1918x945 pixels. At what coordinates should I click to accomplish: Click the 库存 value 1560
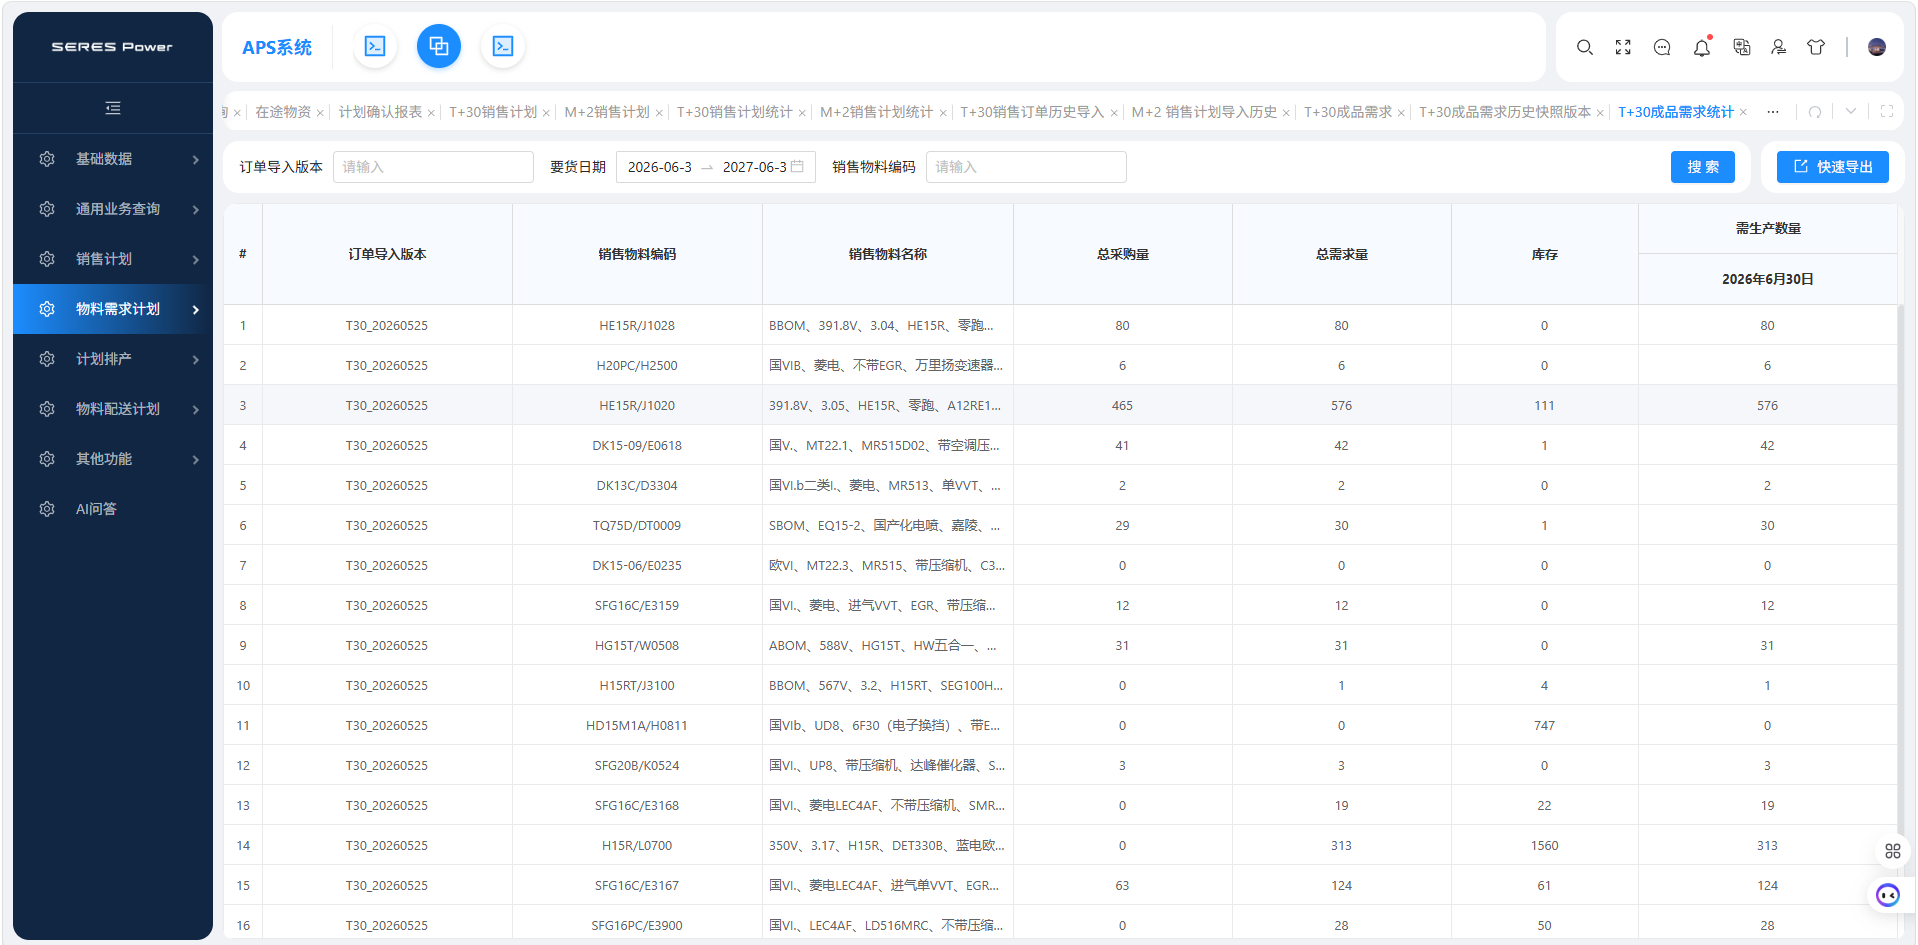click(1544, 845)
